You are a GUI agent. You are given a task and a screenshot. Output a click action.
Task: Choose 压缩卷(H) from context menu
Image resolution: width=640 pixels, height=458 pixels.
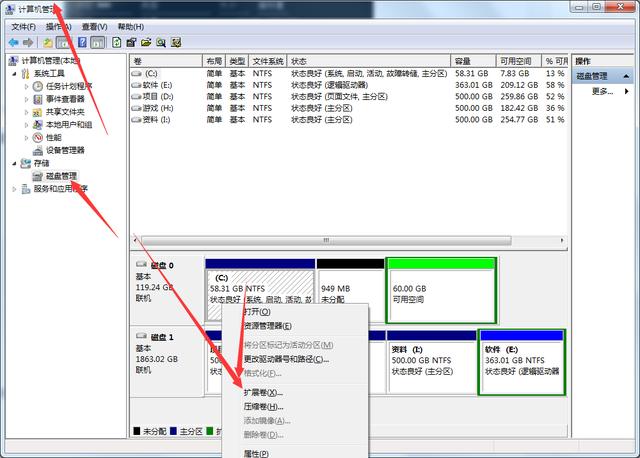pos(264,407)
